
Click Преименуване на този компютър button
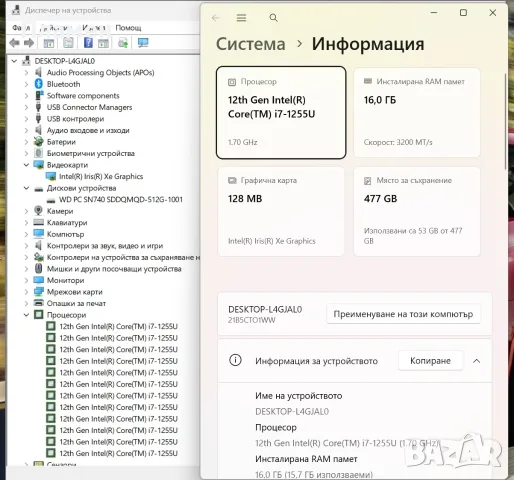(403, 314)
